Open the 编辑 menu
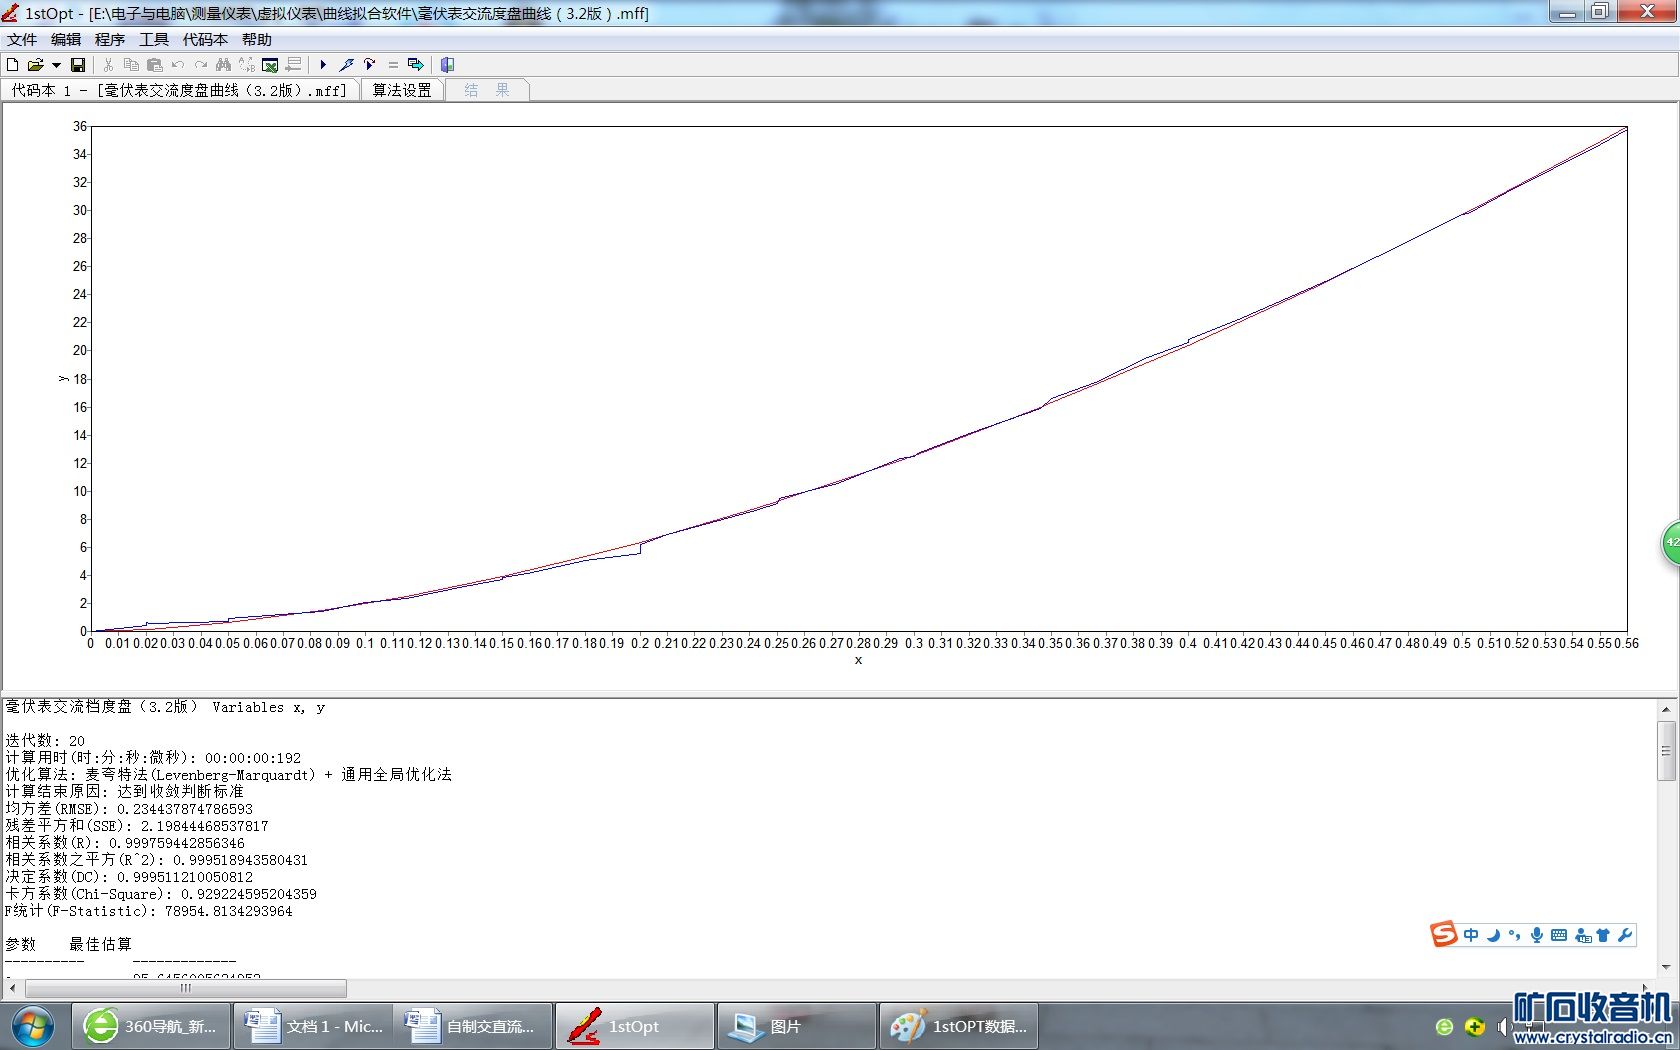Screen dimensions: 1680x1050 coord(66,40)
